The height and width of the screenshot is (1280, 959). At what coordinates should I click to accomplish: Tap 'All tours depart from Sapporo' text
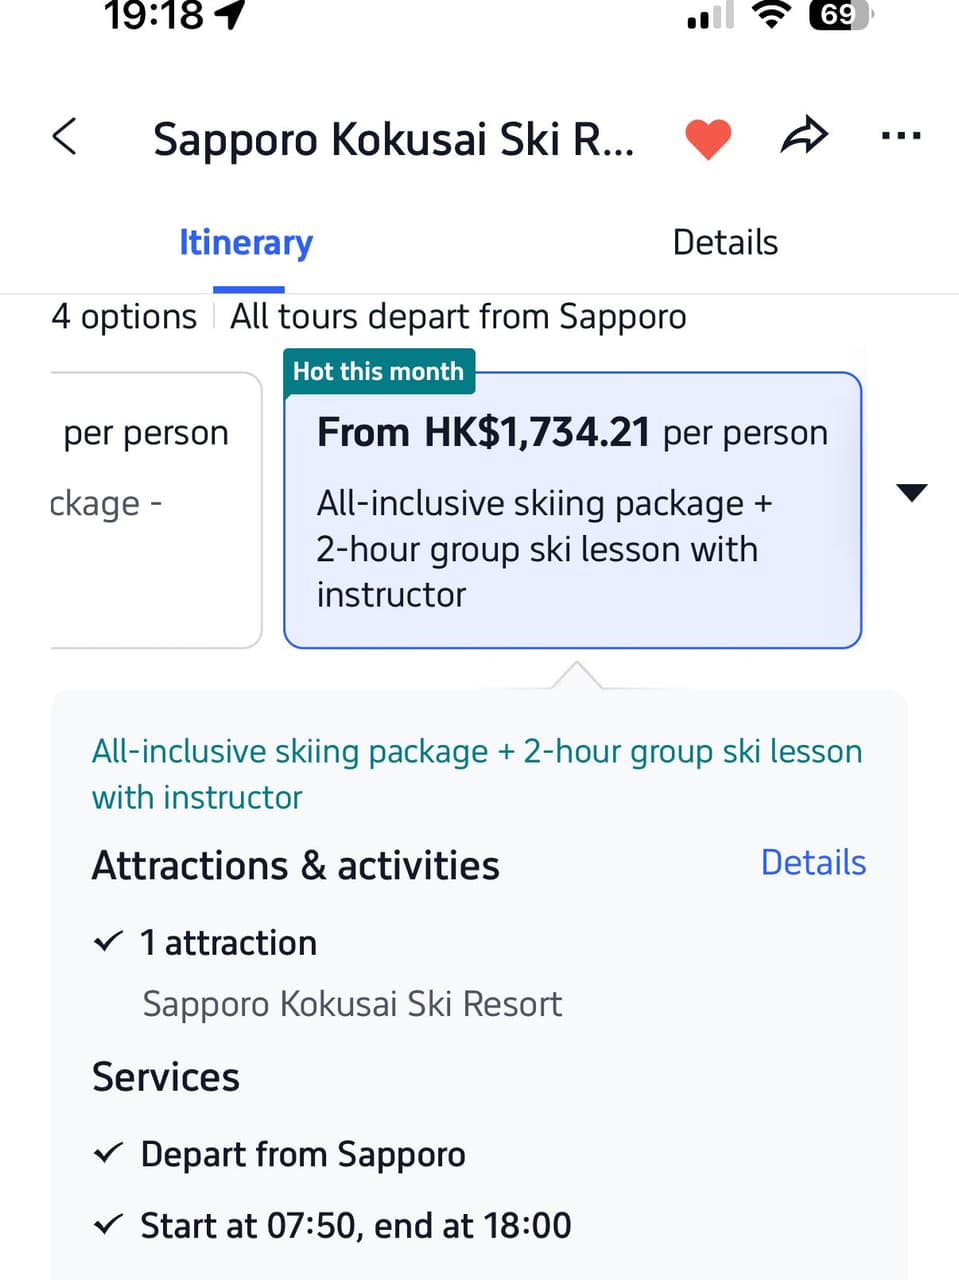pyautogui.click(x=458, y=317)
